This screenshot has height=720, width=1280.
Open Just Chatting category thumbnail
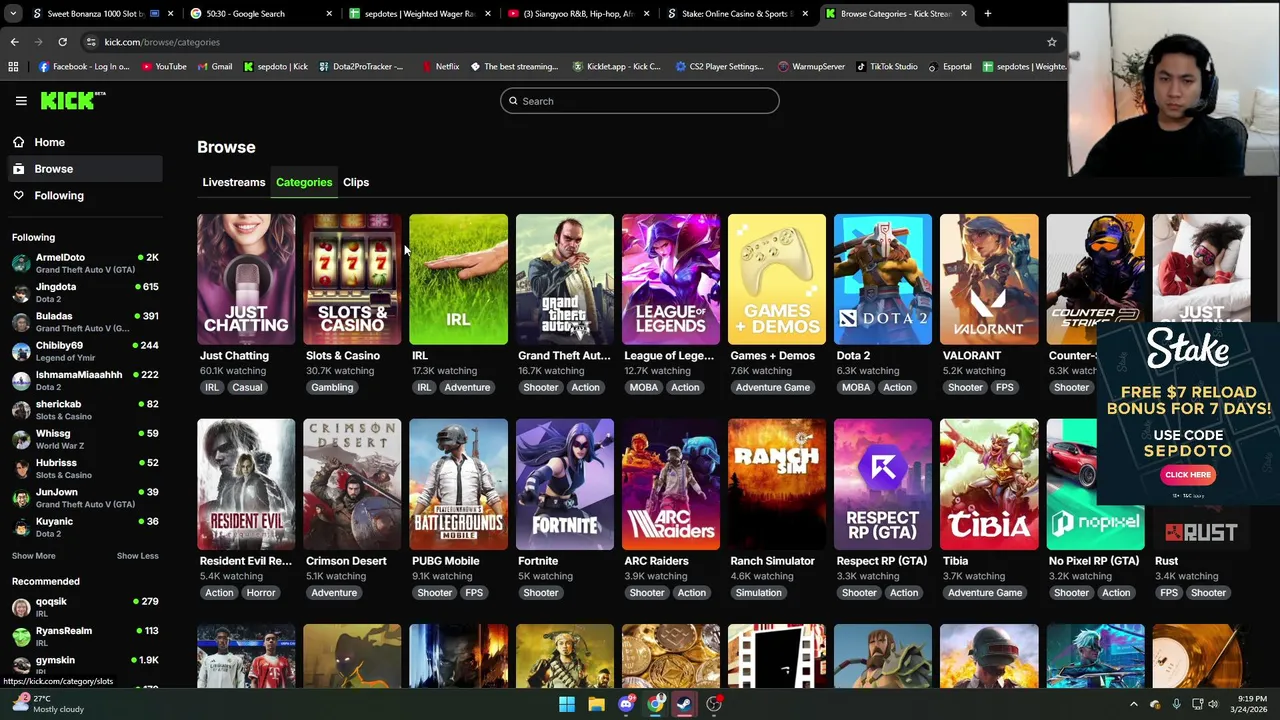click(x=246, y=279)
